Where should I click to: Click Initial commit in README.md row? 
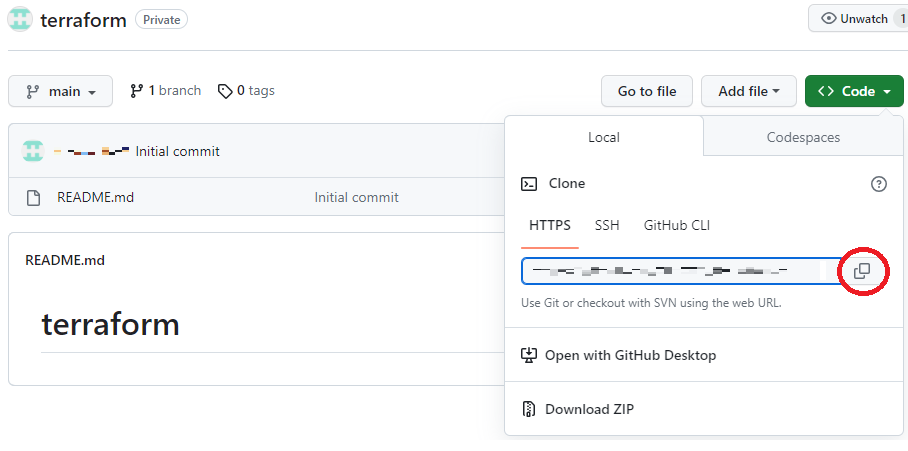(x=356, y=197)
